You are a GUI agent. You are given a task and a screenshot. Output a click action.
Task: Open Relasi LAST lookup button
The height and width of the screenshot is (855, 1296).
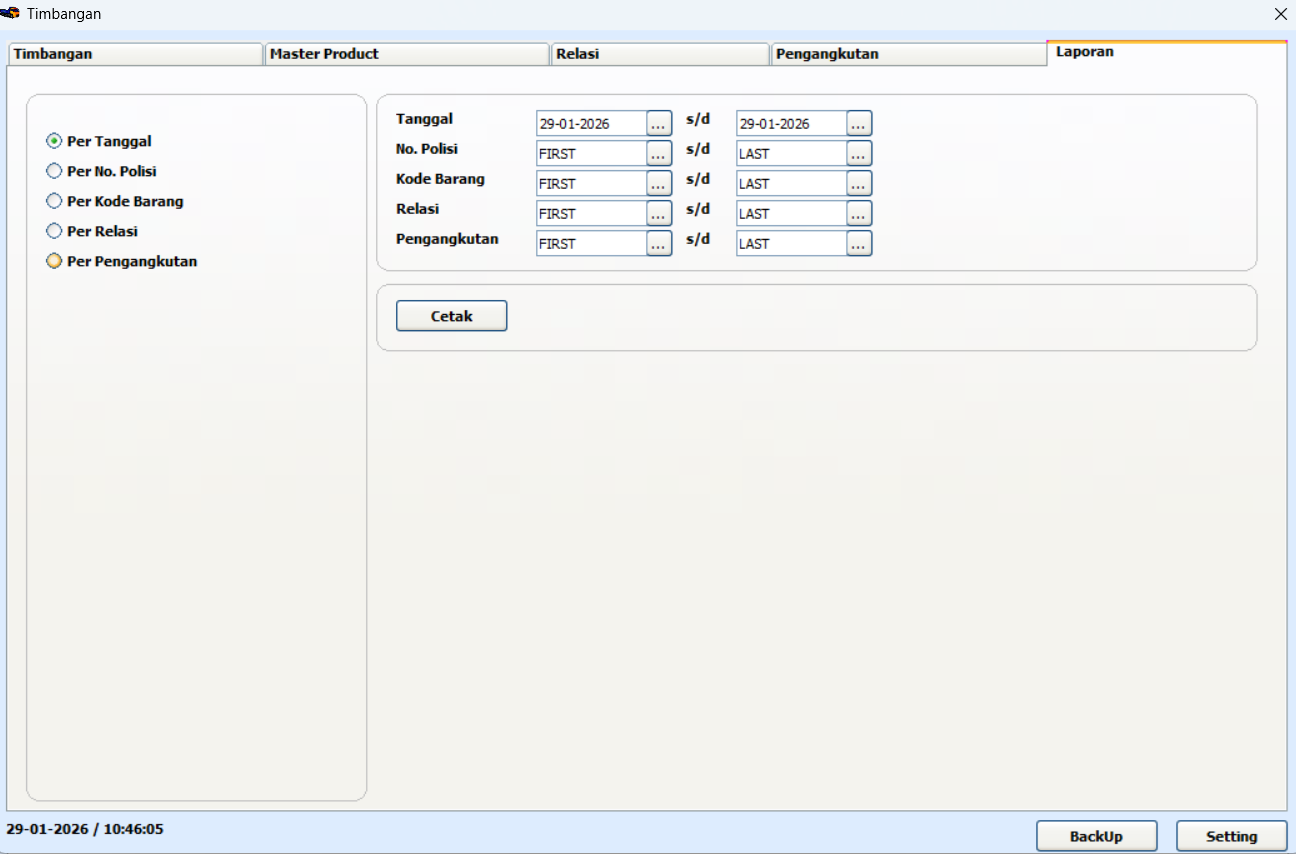[x=859, y=214]
